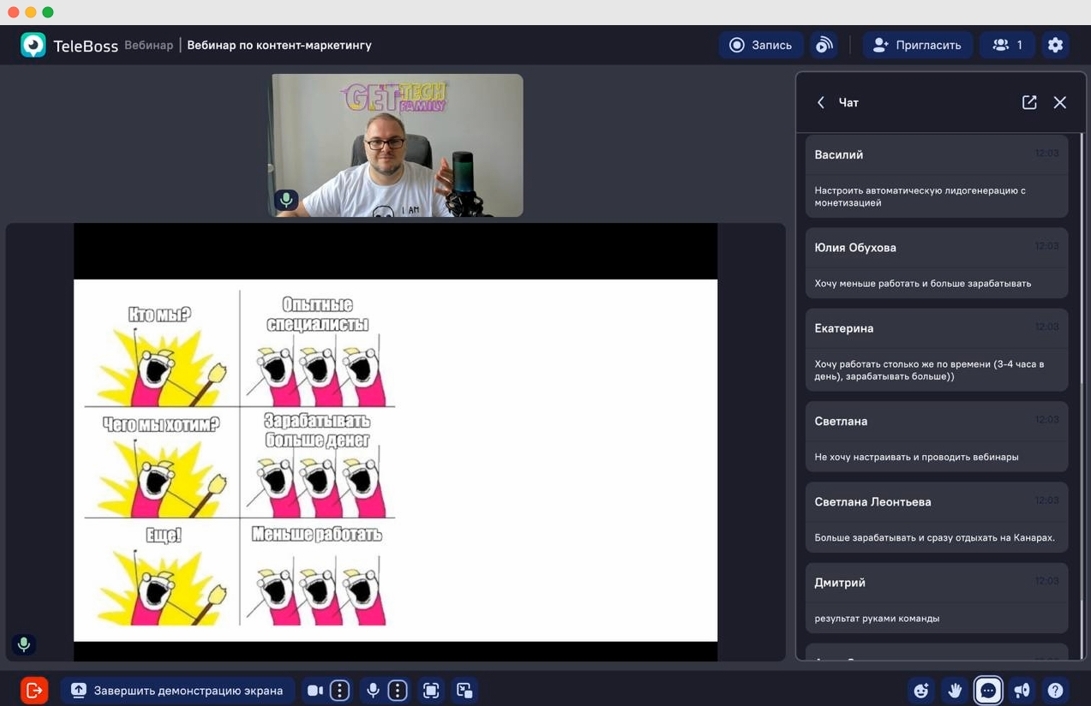Click the shared screen meme slide
1091x706 pixels.
pyautogui.click(x=395, y=460)
